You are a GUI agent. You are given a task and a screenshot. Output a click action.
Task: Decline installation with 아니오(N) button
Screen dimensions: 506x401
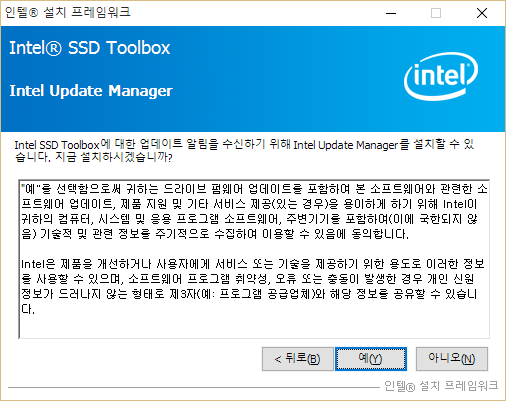[452, 359]
